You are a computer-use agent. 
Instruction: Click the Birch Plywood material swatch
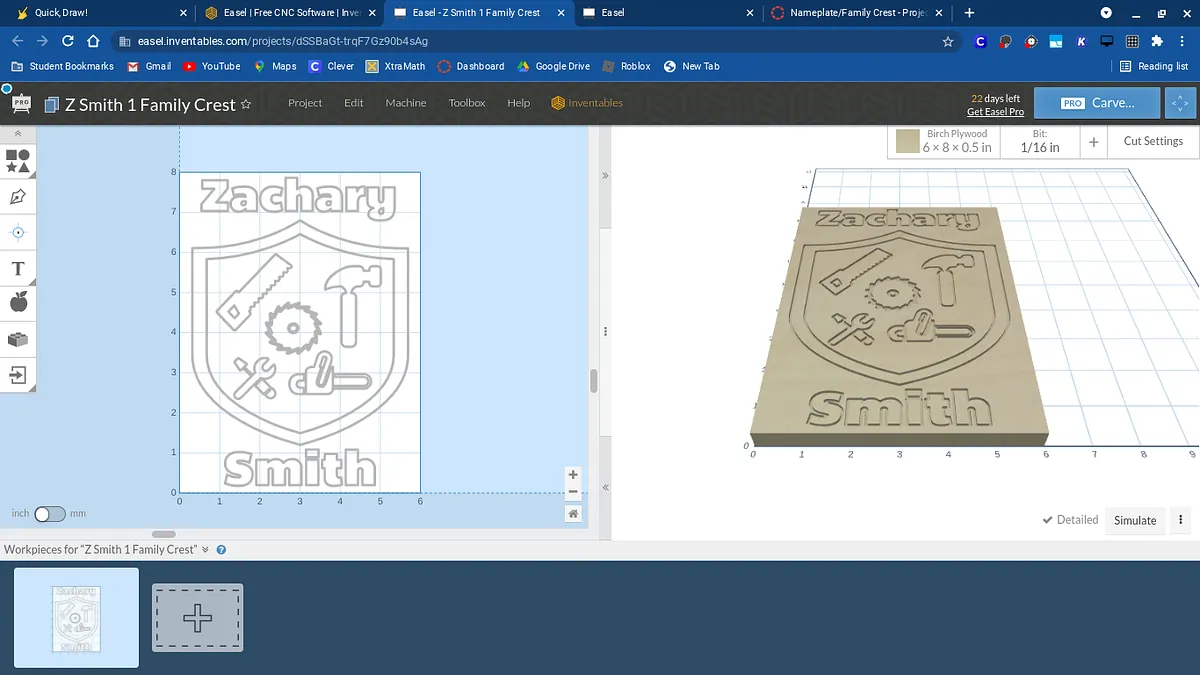908,141
